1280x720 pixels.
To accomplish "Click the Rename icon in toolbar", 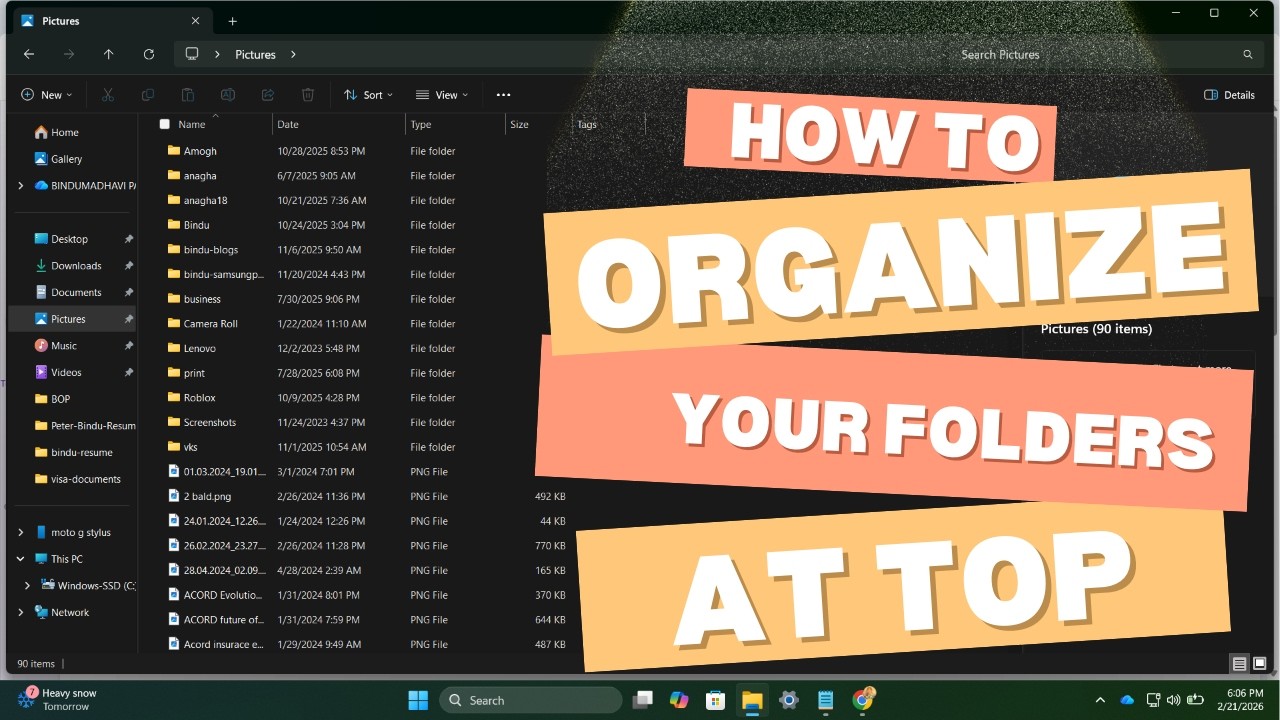I will pos(228,95).
